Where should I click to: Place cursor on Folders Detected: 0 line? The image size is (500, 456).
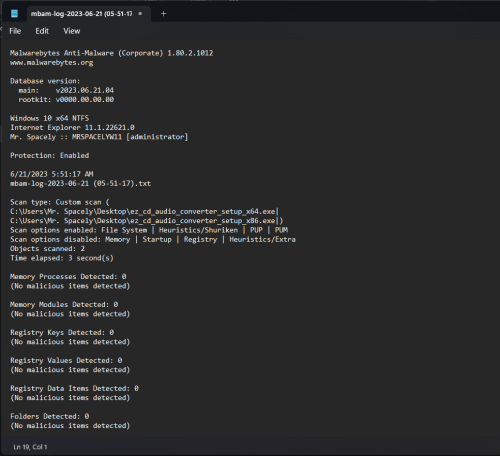pyautogui.click(x=49, y=417)
